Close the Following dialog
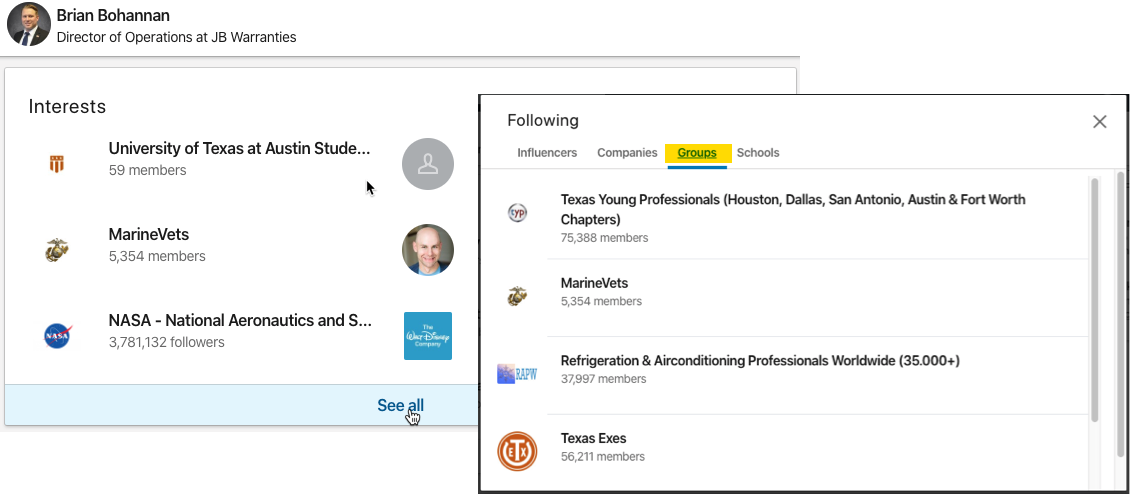1132x499 pixels. click(x=1100, y=121)
